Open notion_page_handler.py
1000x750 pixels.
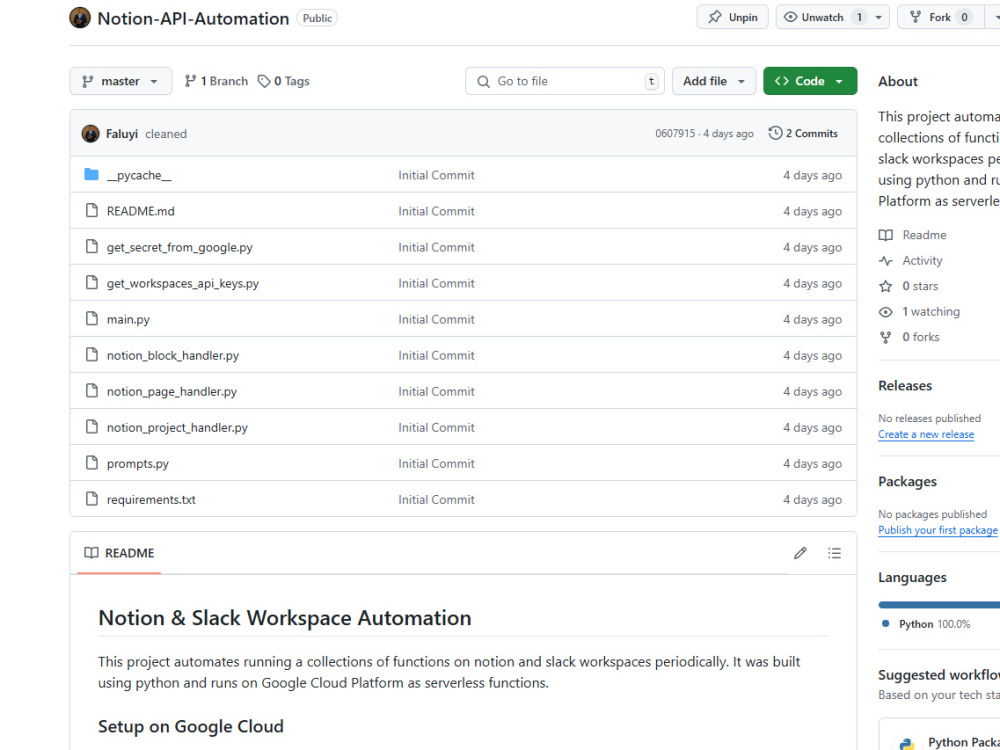click(172, 392)
